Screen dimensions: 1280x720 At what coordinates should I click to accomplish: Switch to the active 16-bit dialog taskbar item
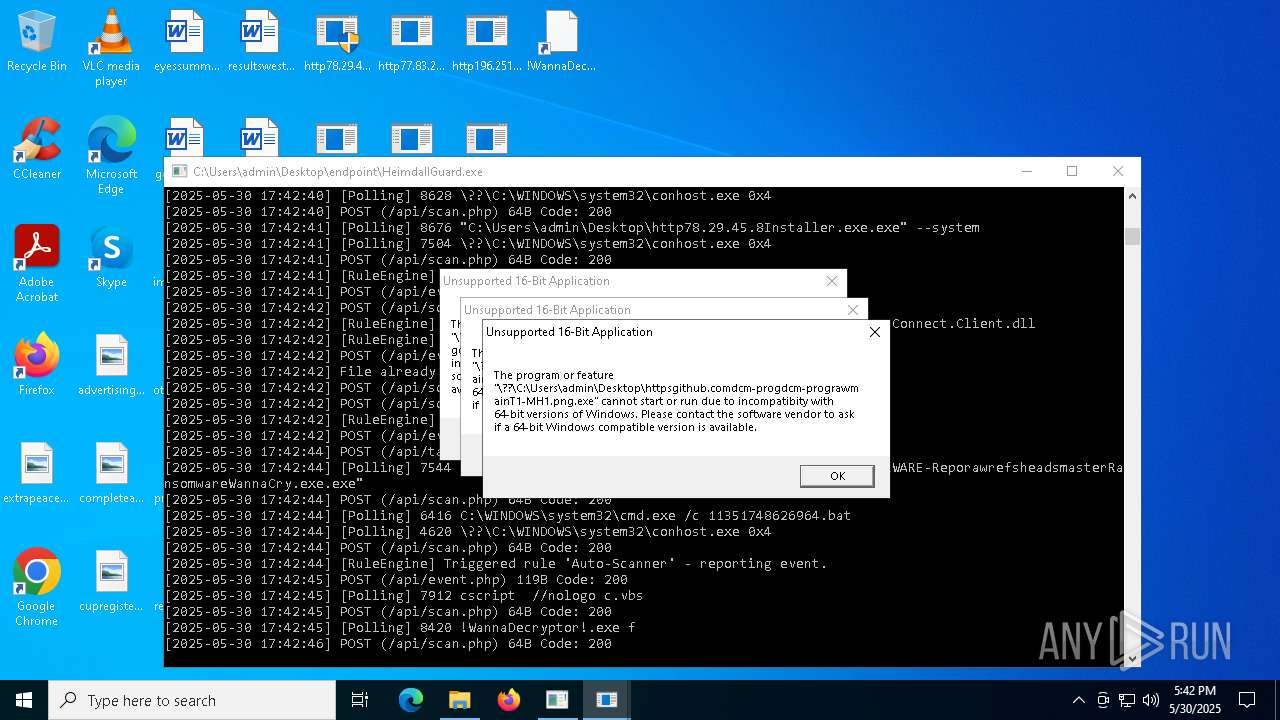(606, 700)
